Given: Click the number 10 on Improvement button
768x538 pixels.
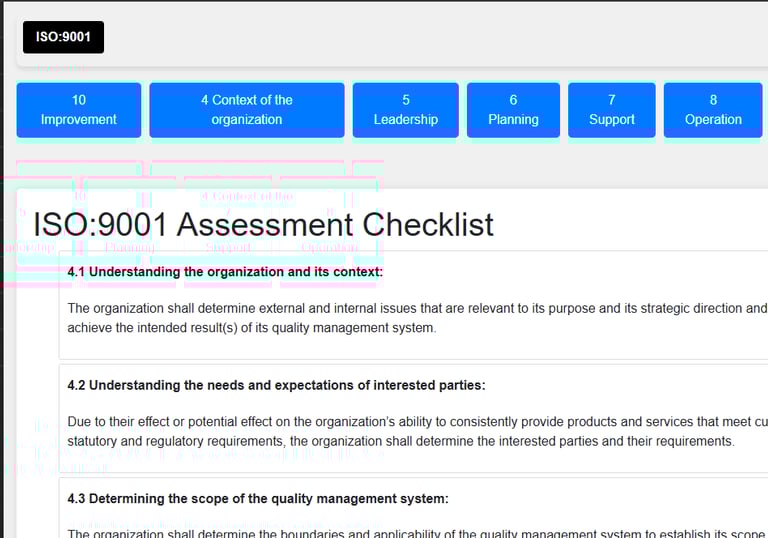Looking at the screenshot, I should 79,100.
